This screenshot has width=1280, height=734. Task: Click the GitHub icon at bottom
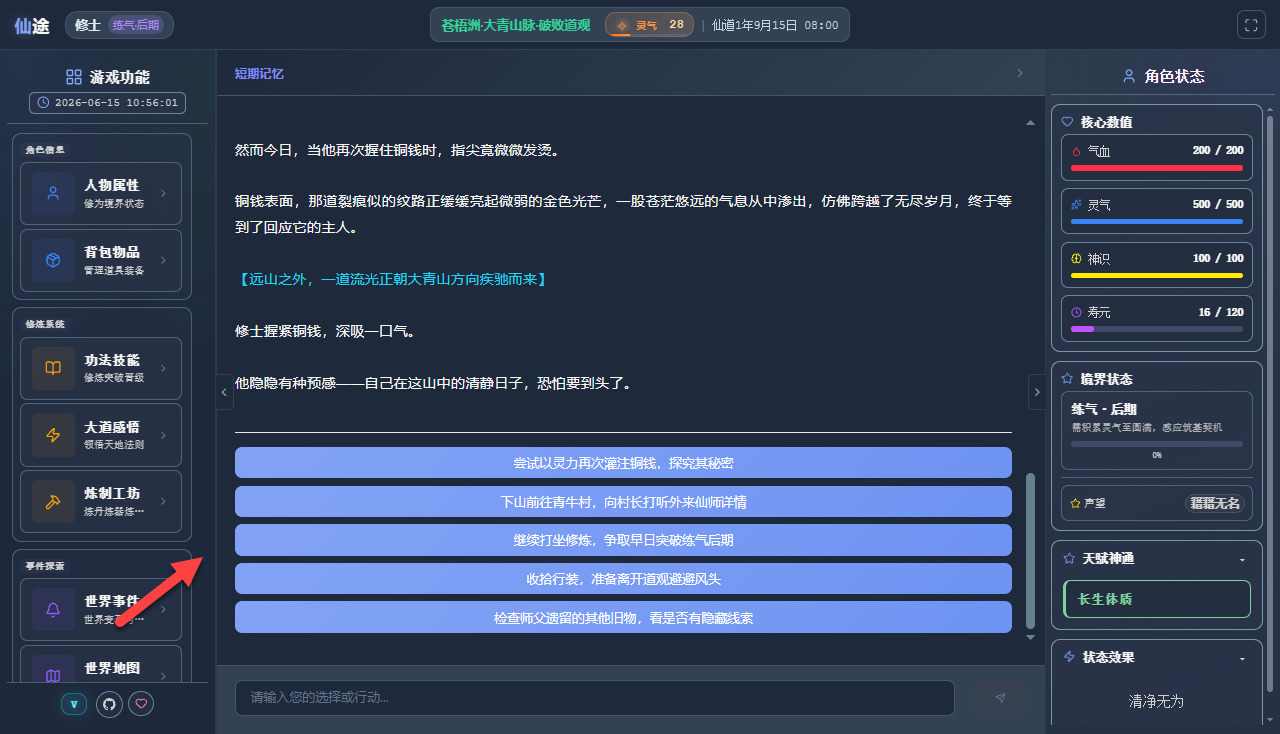click(109, 704)
